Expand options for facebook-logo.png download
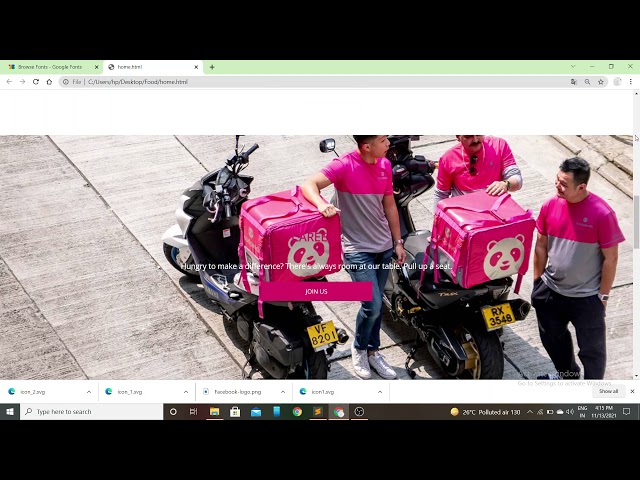The image size is (640, 480). coord(283,392)
